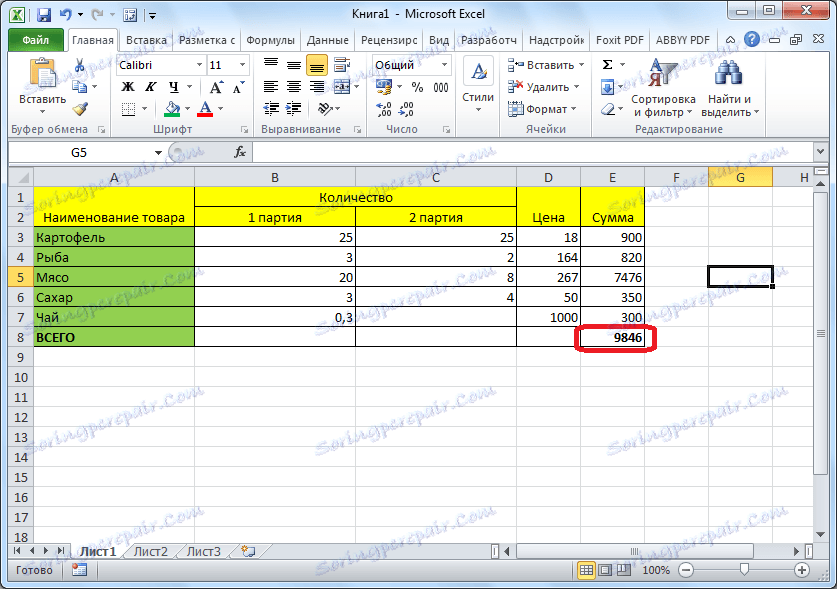This screenshot has height=589, width=837.
Task: Click the Increase Decimal icon
Action: pyautogui.click(x=385, y=110)
